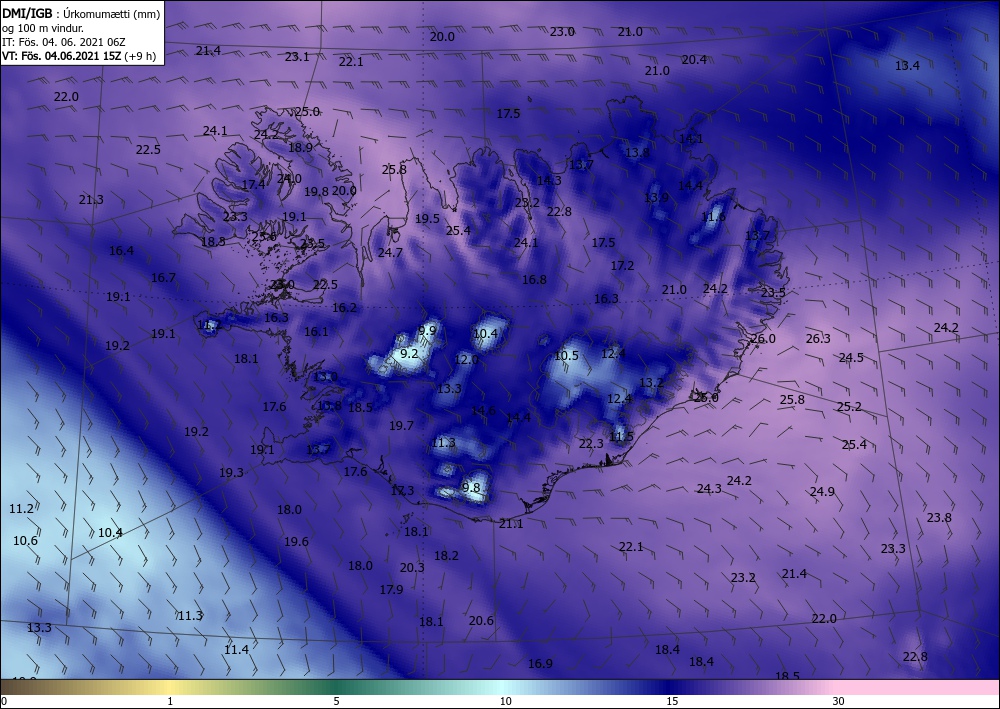Click the colour scale label '10'
The width and height of the screenshot is (1000, 709).
(505, 701)
